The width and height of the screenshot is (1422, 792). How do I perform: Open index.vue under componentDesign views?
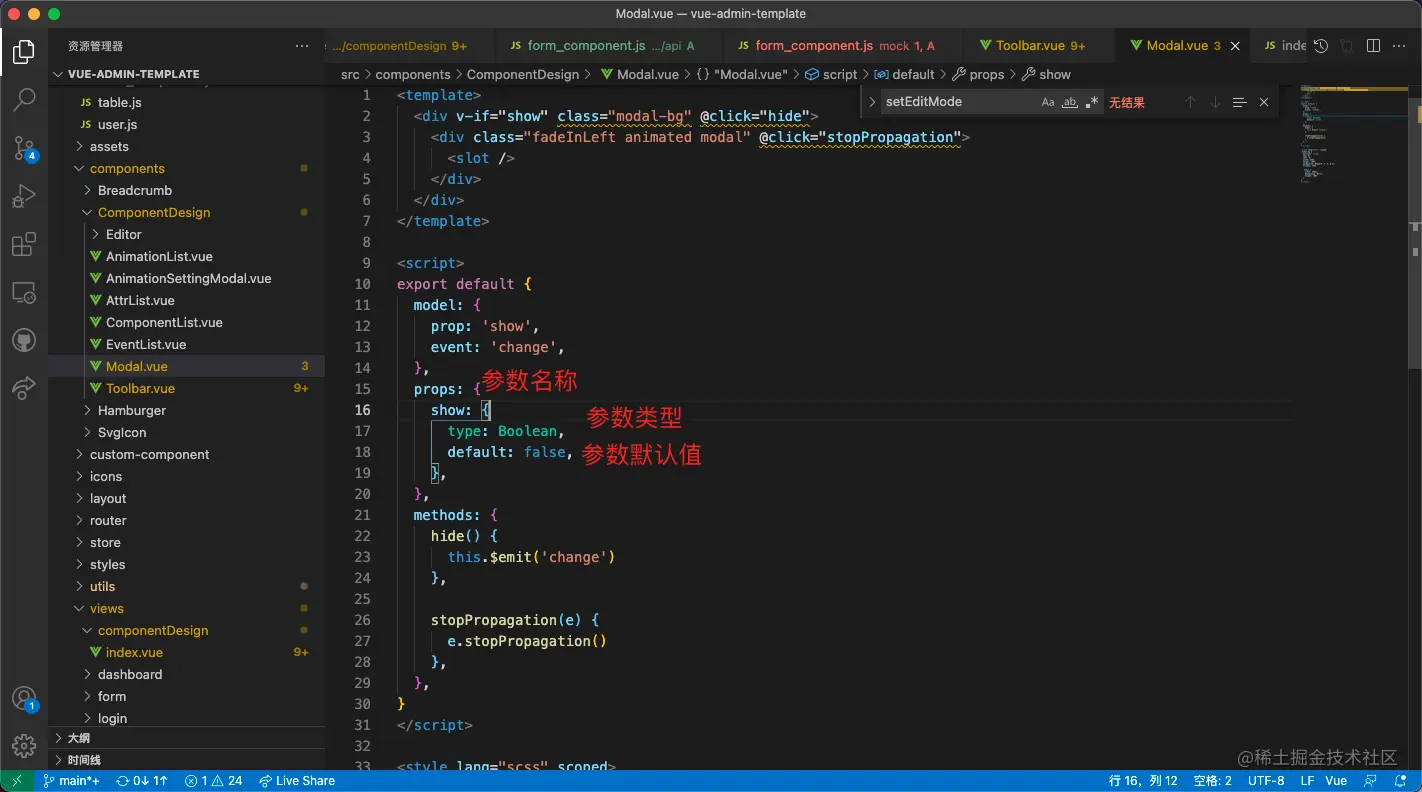(187, 652)
